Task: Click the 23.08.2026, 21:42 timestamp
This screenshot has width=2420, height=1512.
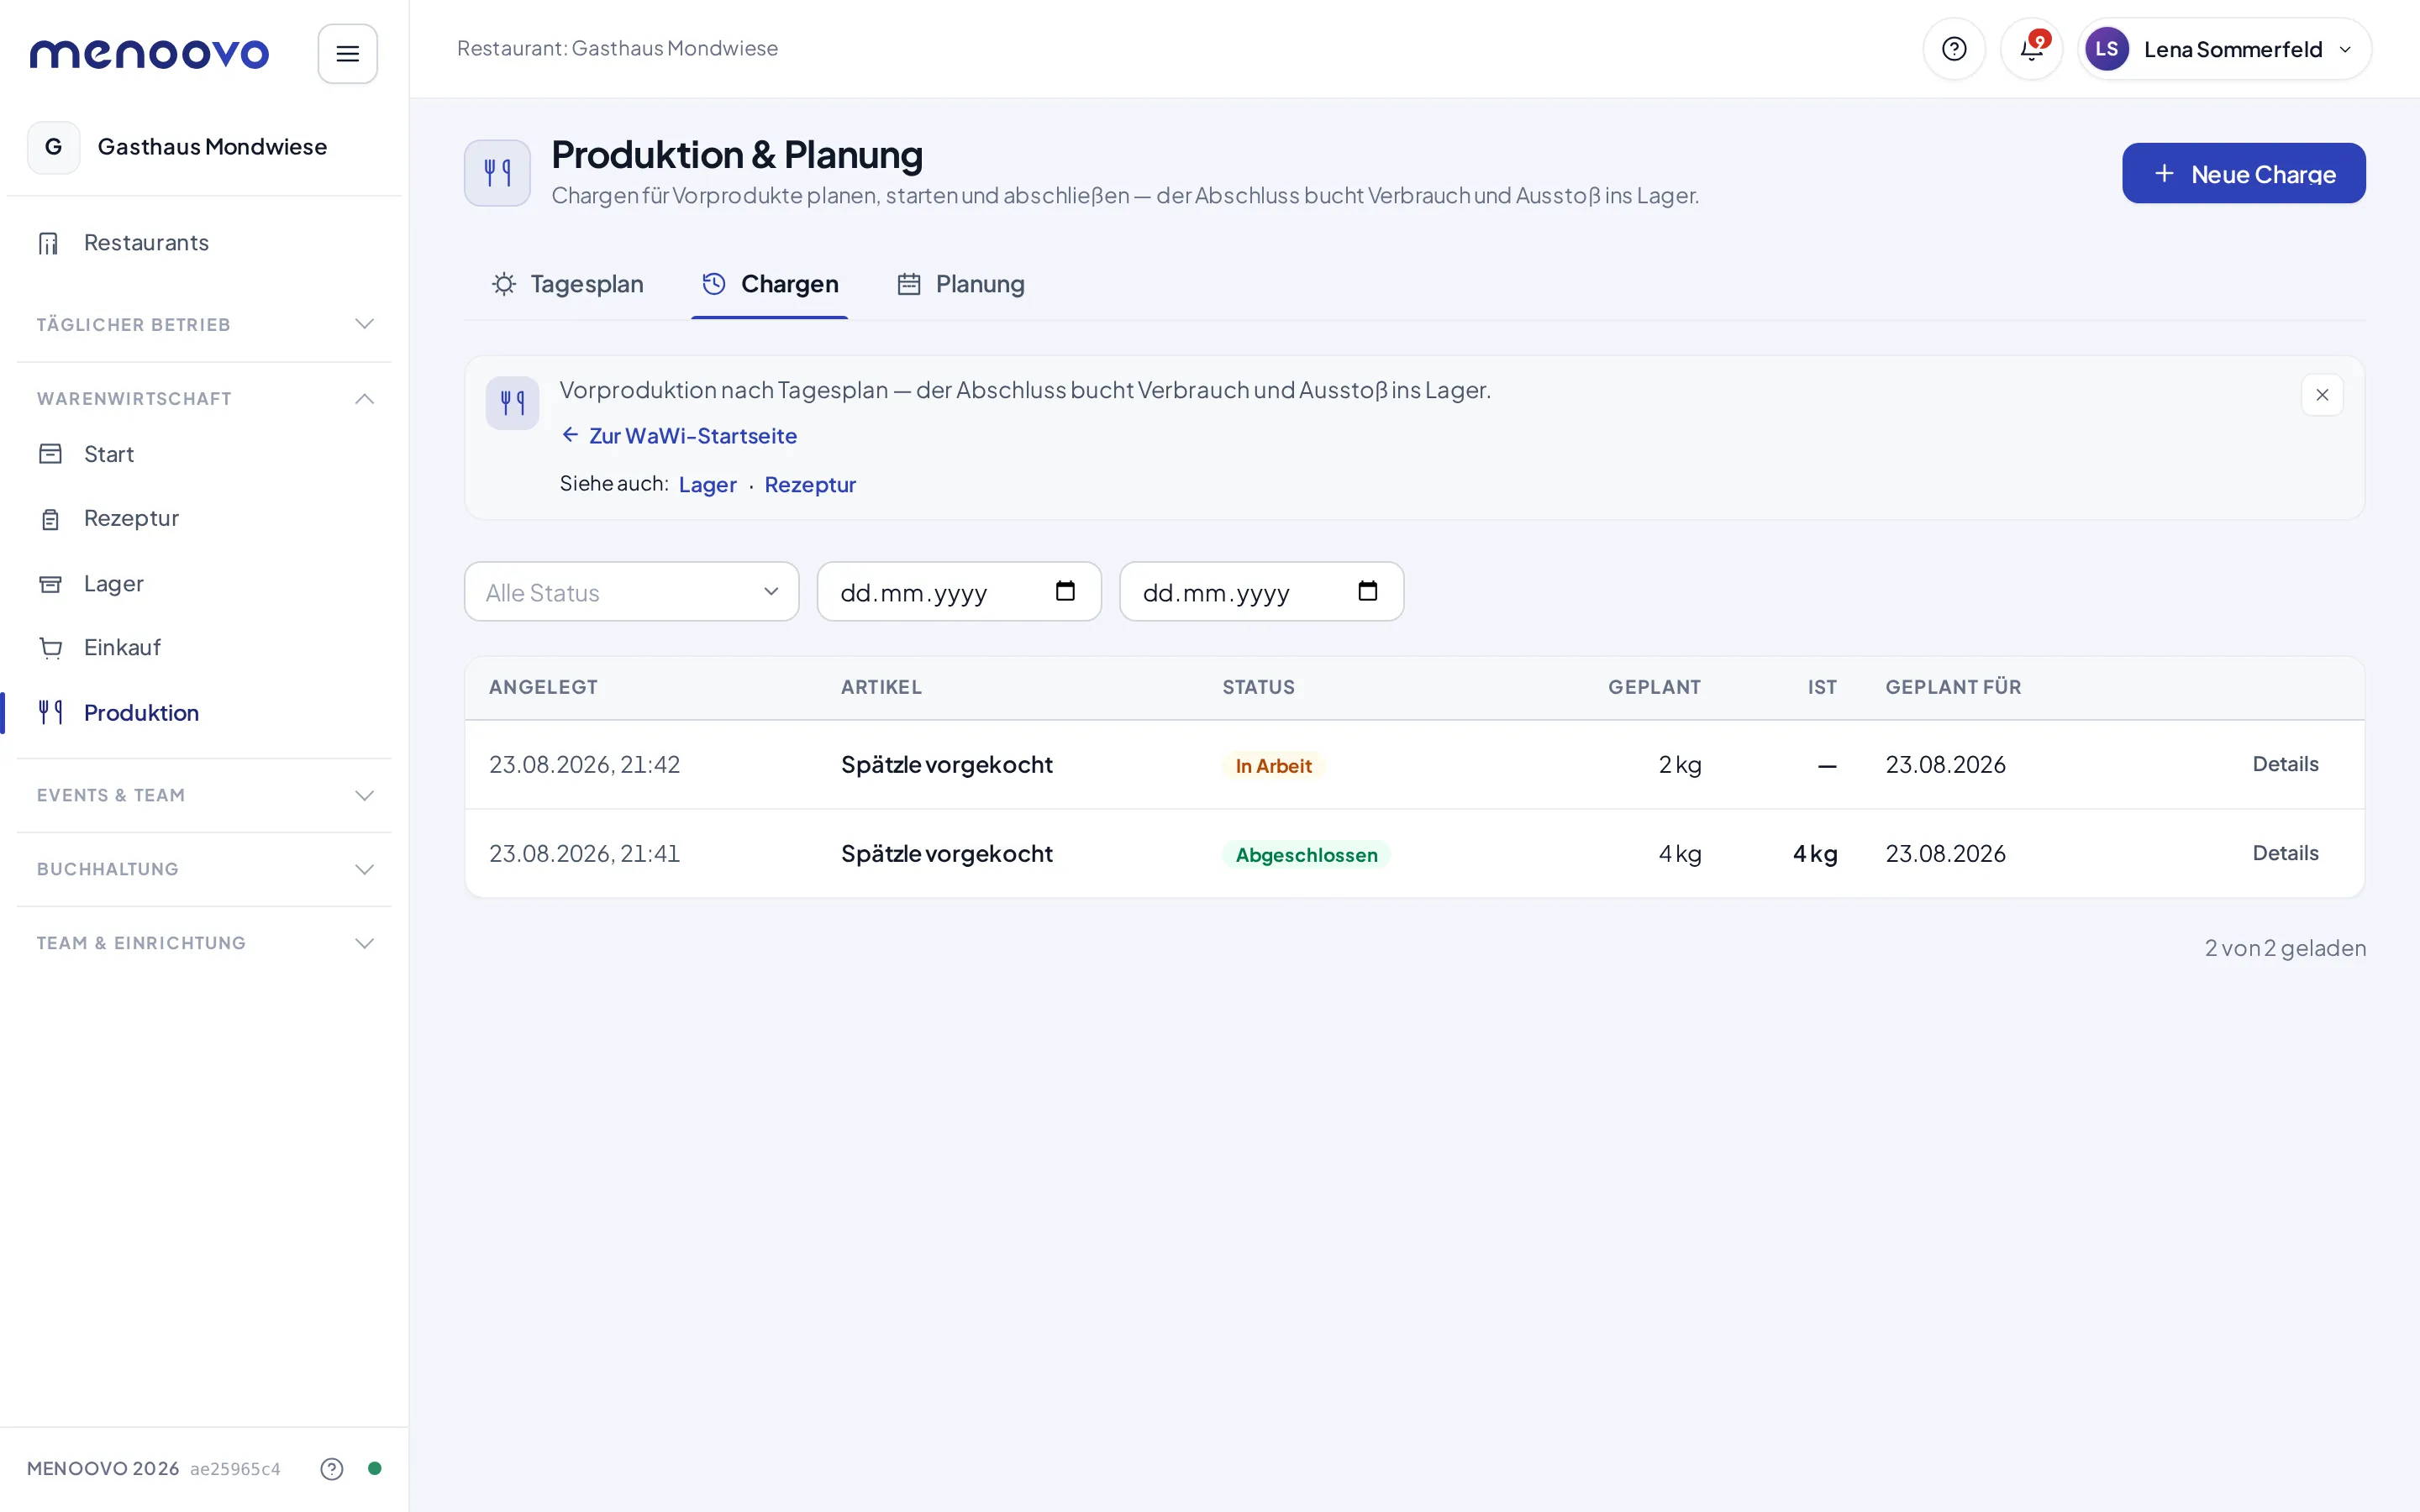Action: click(x=584, y=765)
